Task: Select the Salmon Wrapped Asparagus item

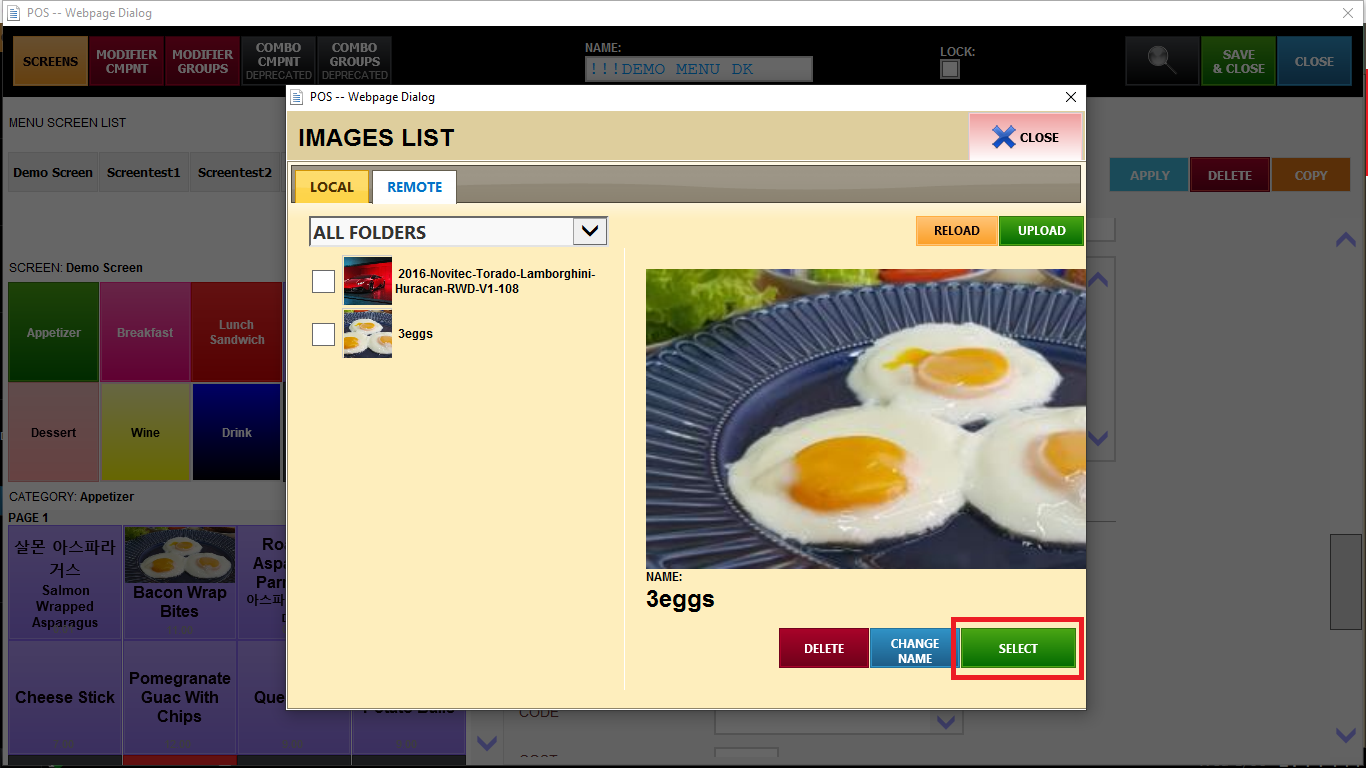Action: [65, 583]
